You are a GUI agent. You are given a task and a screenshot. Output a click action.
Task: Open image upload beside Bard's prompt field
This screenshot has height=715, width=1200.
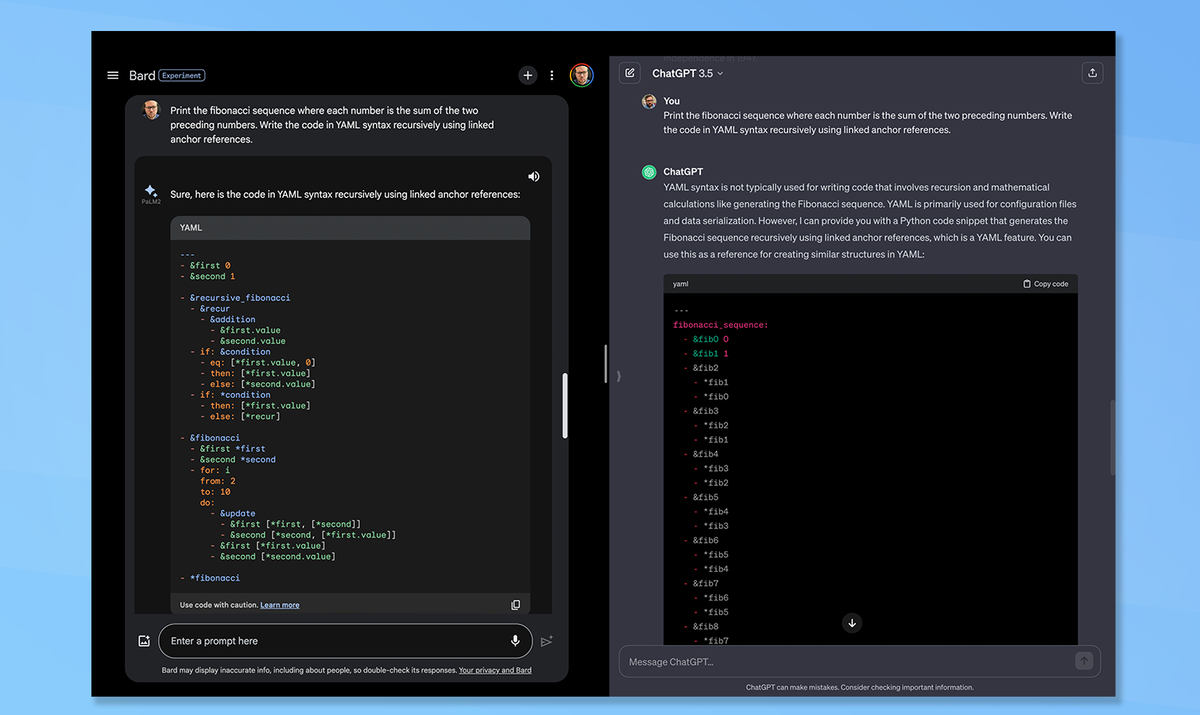[144, 641]
